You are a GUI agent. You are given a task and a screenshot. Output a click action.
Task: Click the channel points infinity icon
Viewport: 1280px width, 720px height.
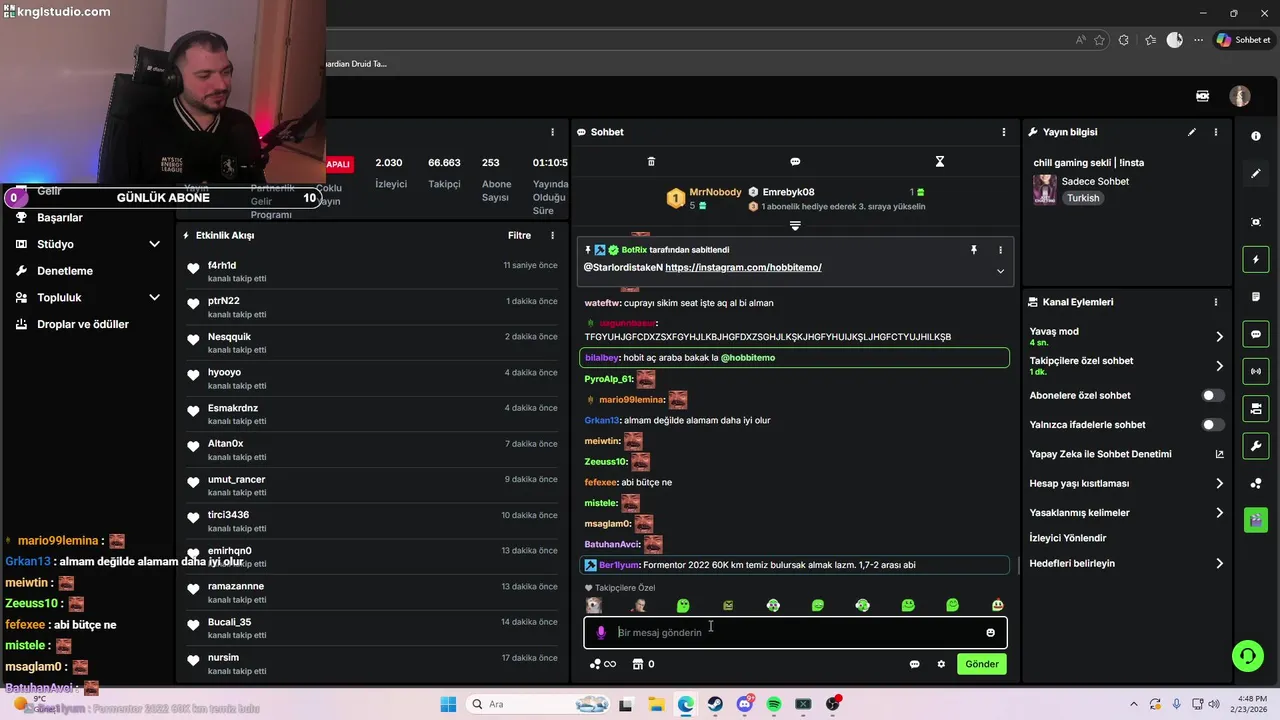coord(603,664)
